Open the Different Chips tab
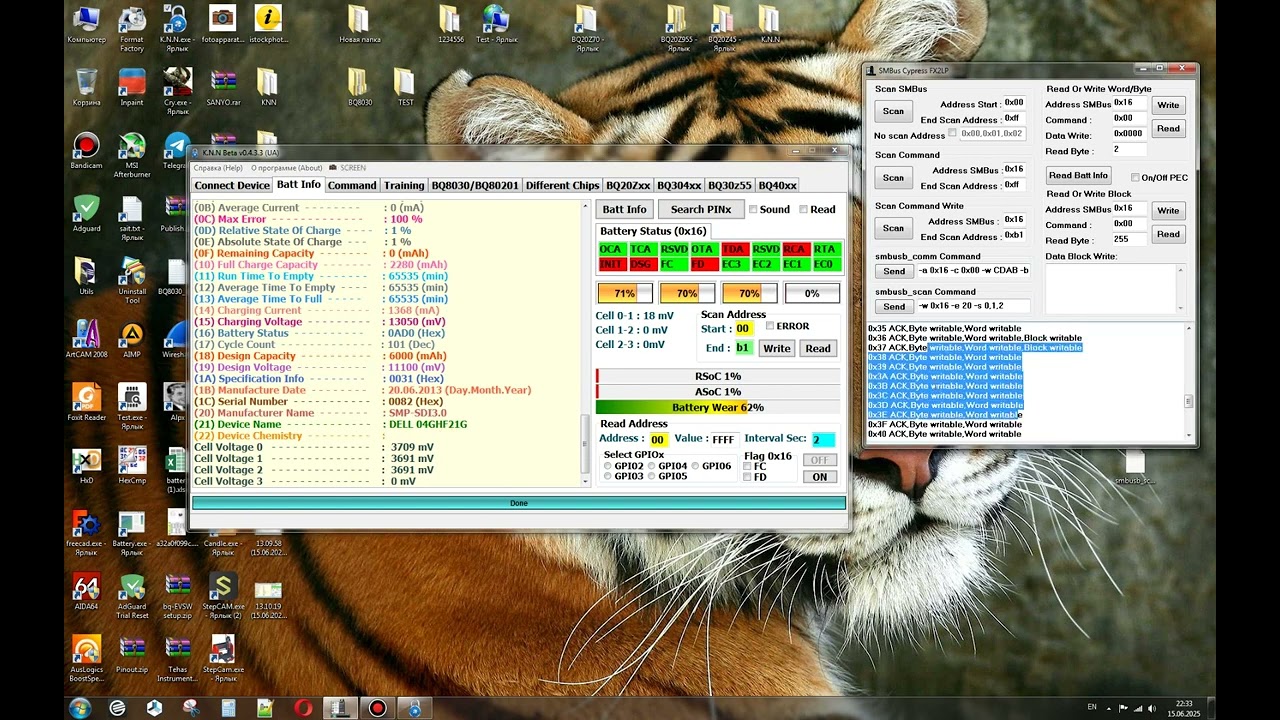This screenshot has height=720, width=1280. point(562,185)
